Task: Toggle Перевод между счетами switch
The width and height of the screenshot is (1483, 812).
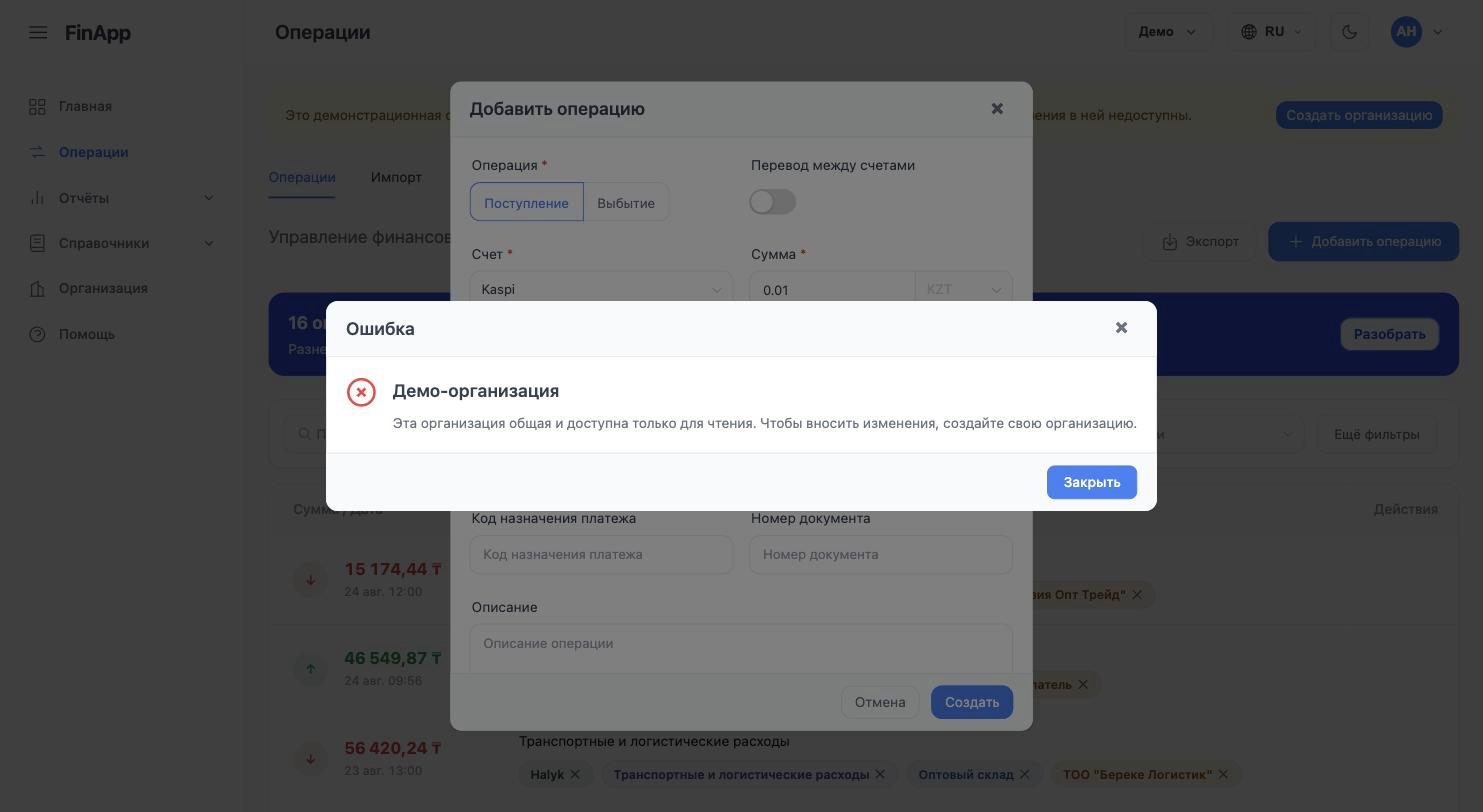Action: [x=772, y=202]
